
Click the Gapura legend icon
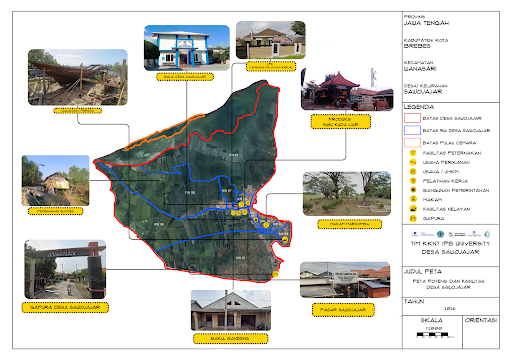click(x=413, y=218)
